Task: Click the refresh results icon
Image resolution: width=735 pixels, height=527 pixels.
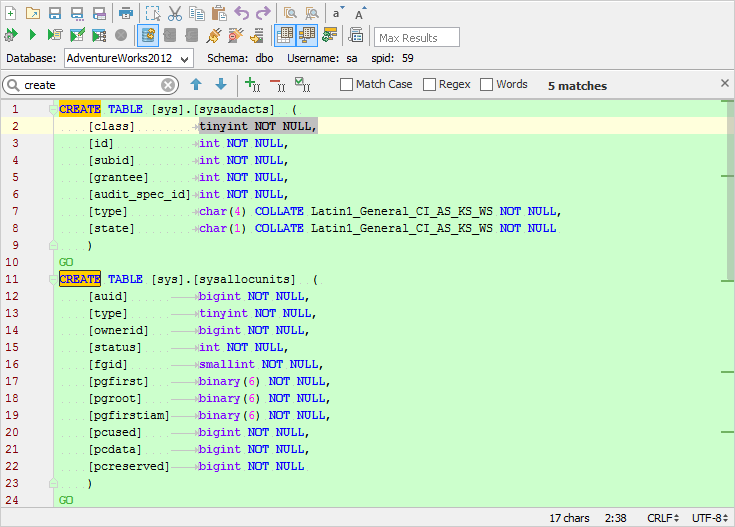Action: click(330, 35)
